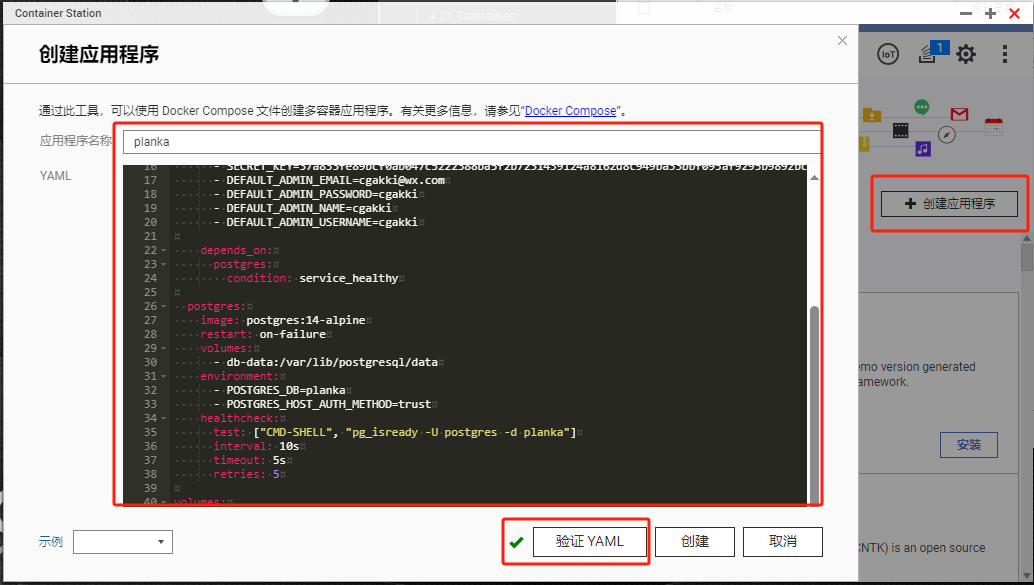Click the green chat bubble icon in the banner

921,107
